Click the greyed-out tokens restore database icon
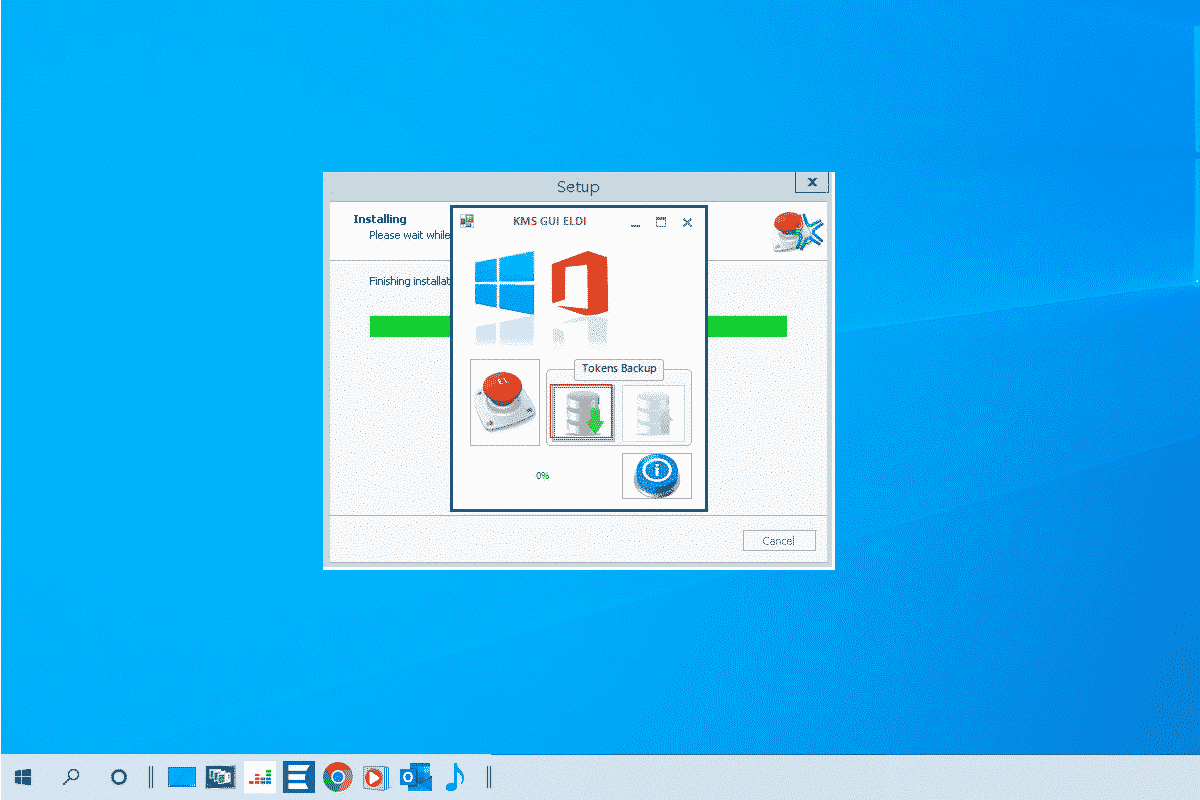This screenshot has height=800, width=1200. point(654,412)
